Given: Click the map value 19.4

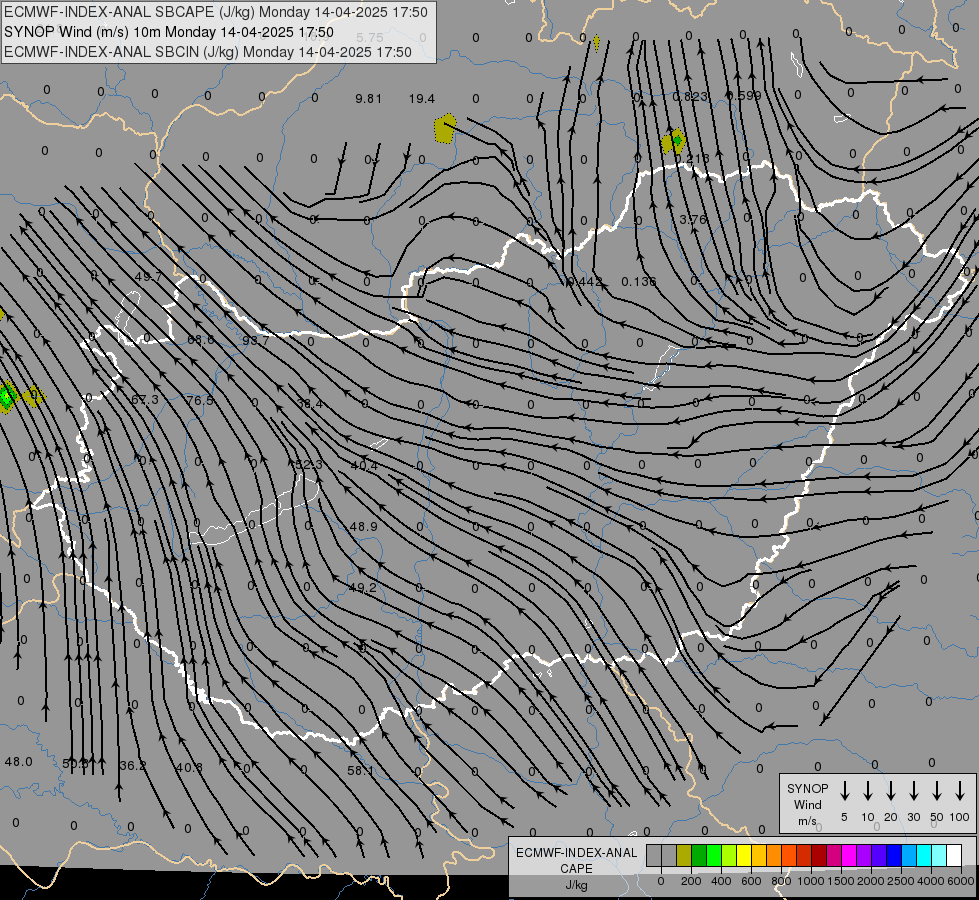Looking at the screenshot, I should click(421, 99).
